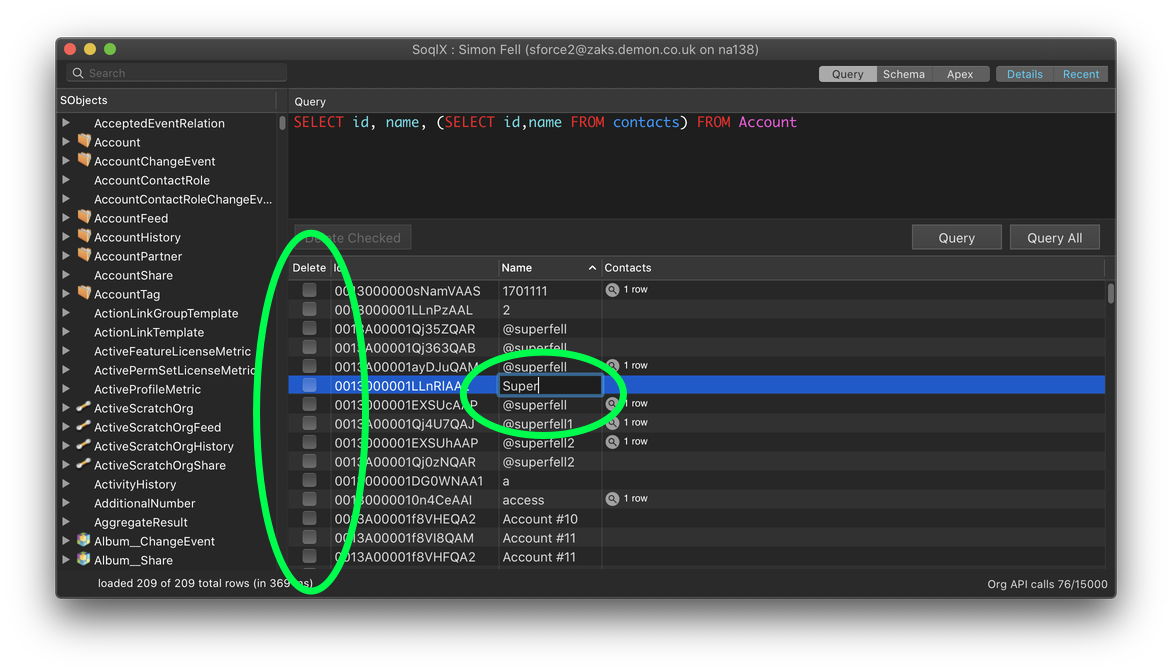Click the Name cell showing access
This screenshot has width=1172, height=672.
523,499
